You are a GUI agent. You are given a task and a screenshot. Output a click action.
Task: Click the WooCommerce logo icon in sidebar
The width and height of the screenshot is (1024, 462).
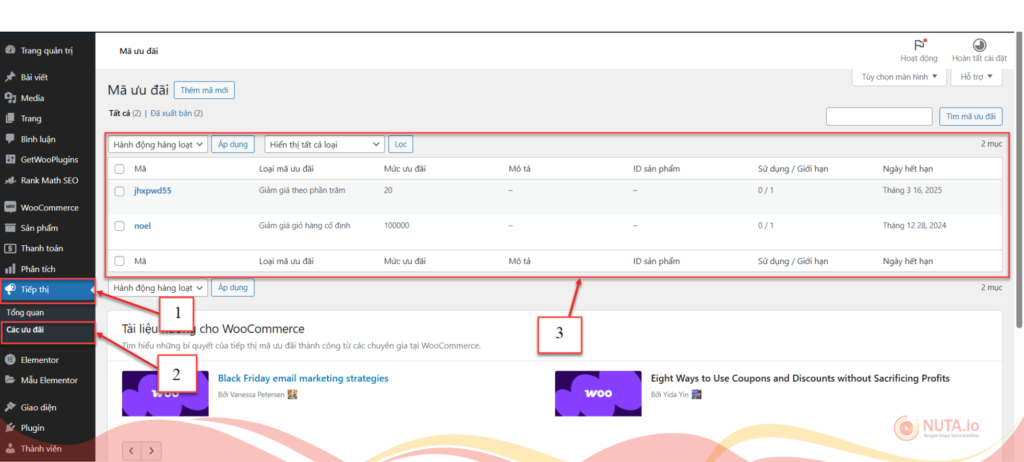[10, 207]
